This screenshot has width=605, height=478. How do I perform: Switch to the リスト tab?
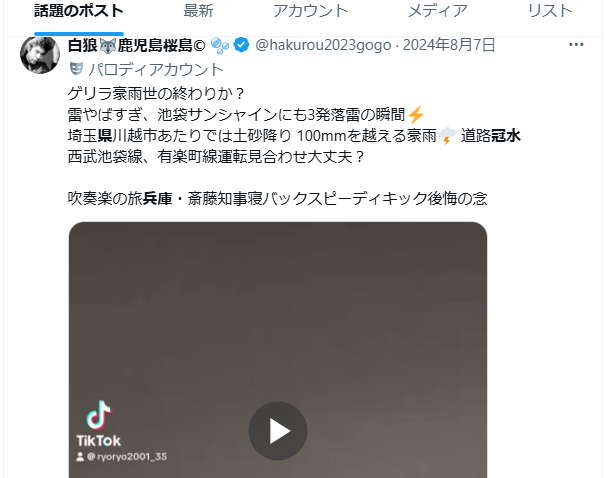click(x=550, y=11)
